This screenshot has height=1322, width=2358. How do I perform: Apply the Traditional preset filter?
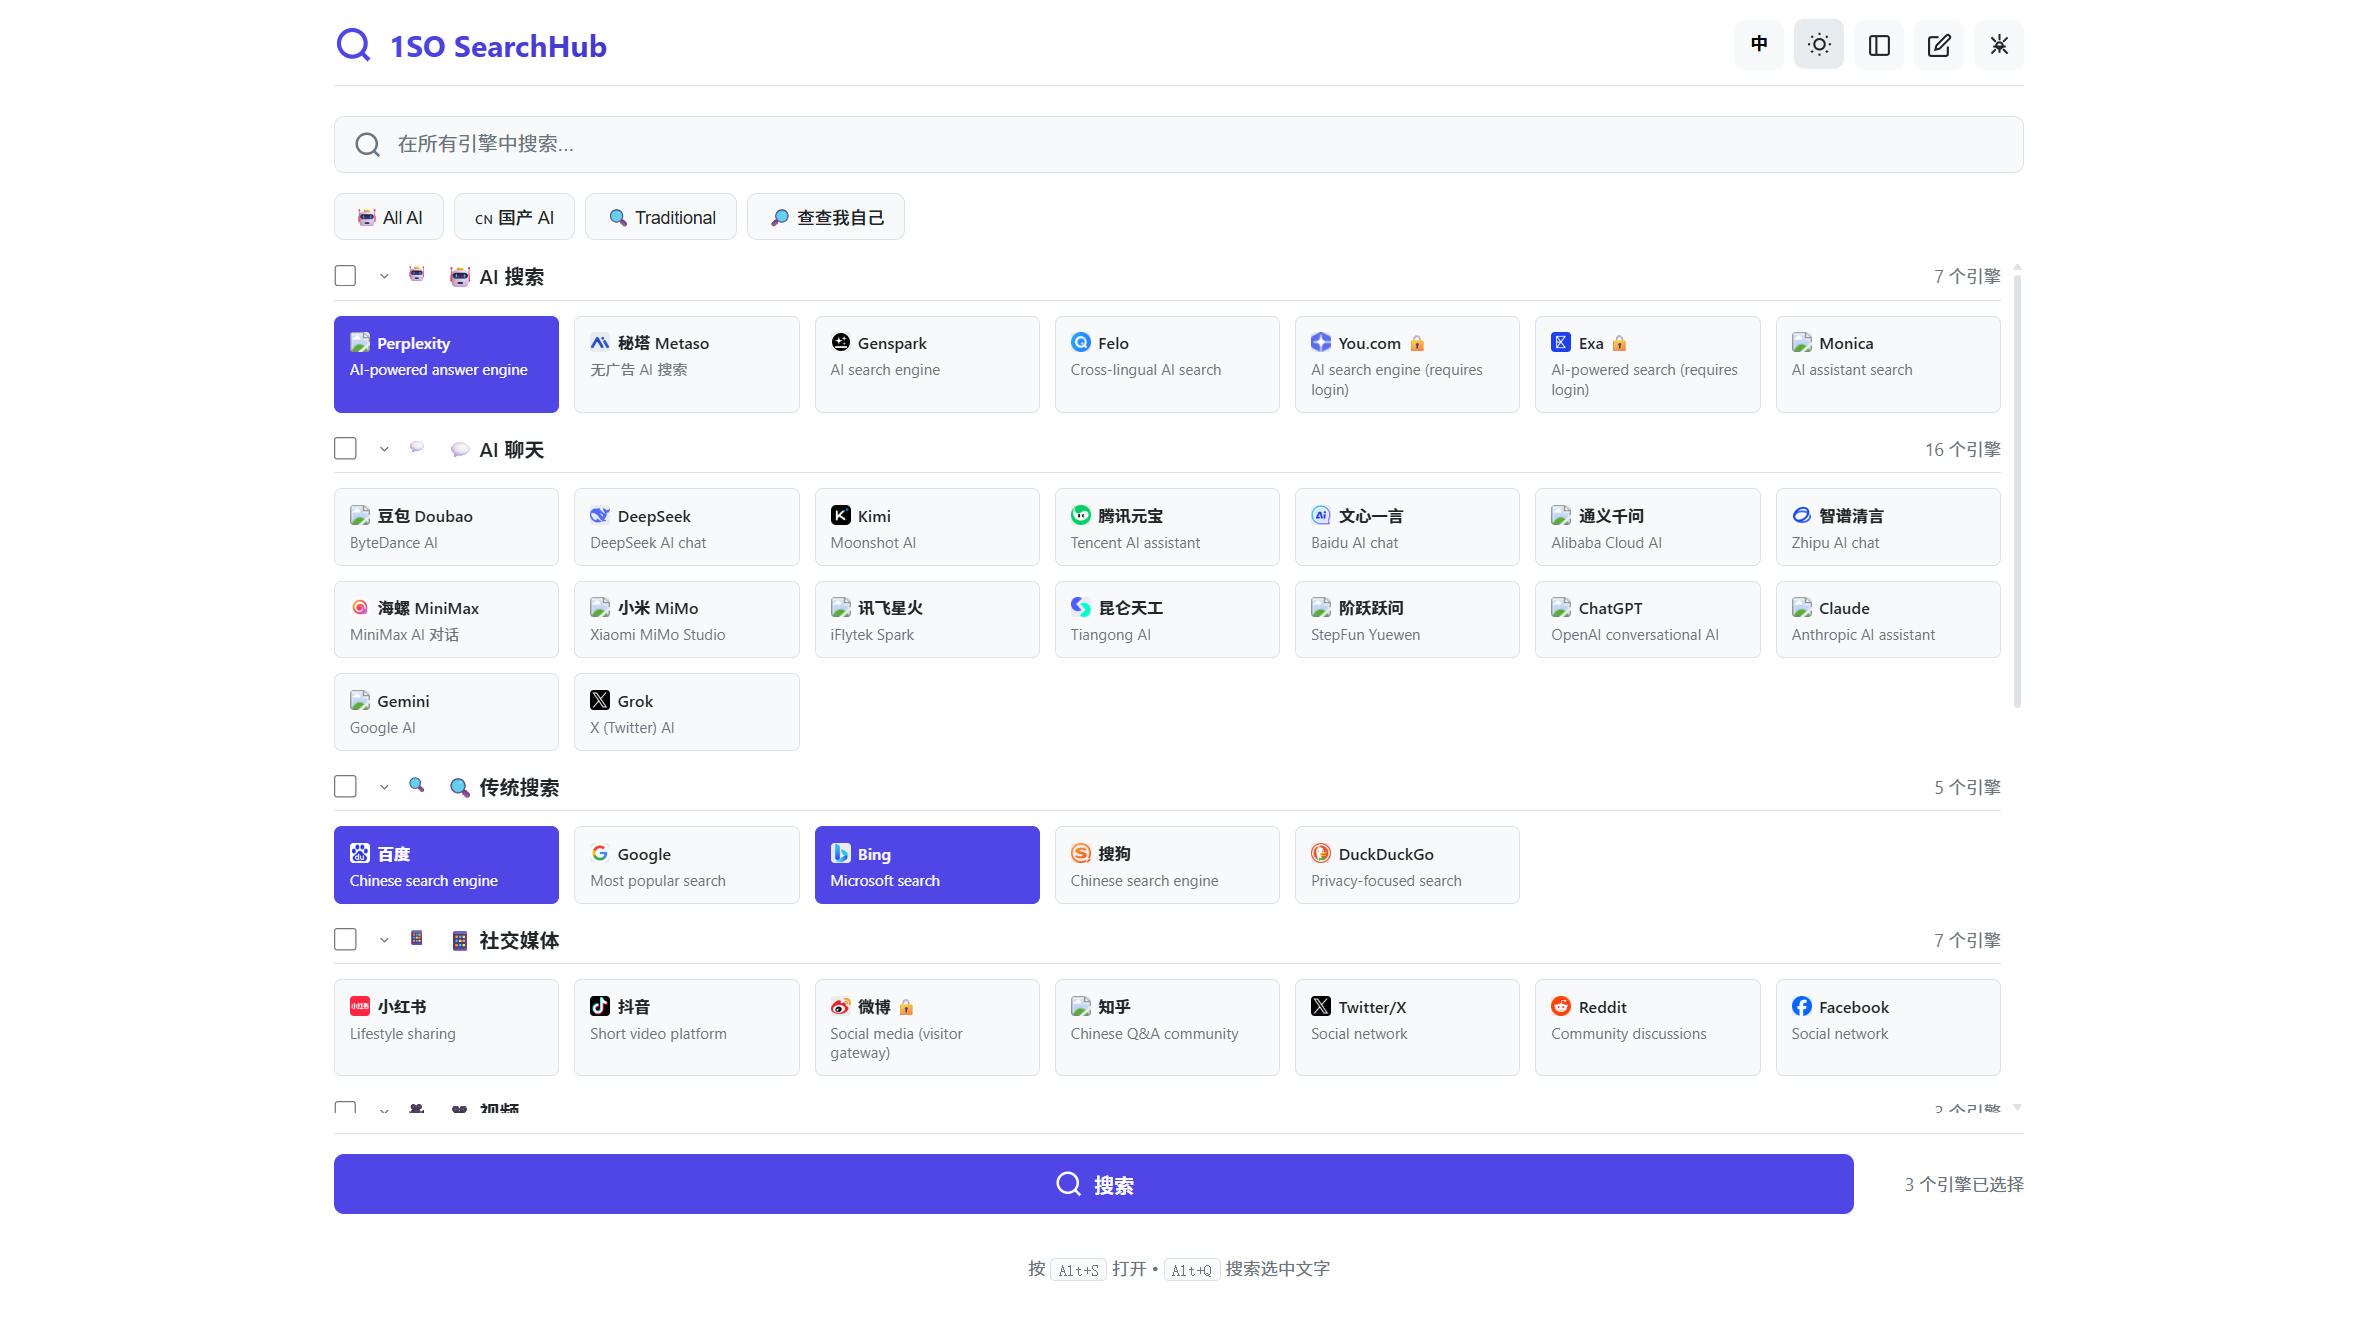[x=661, y=217]
